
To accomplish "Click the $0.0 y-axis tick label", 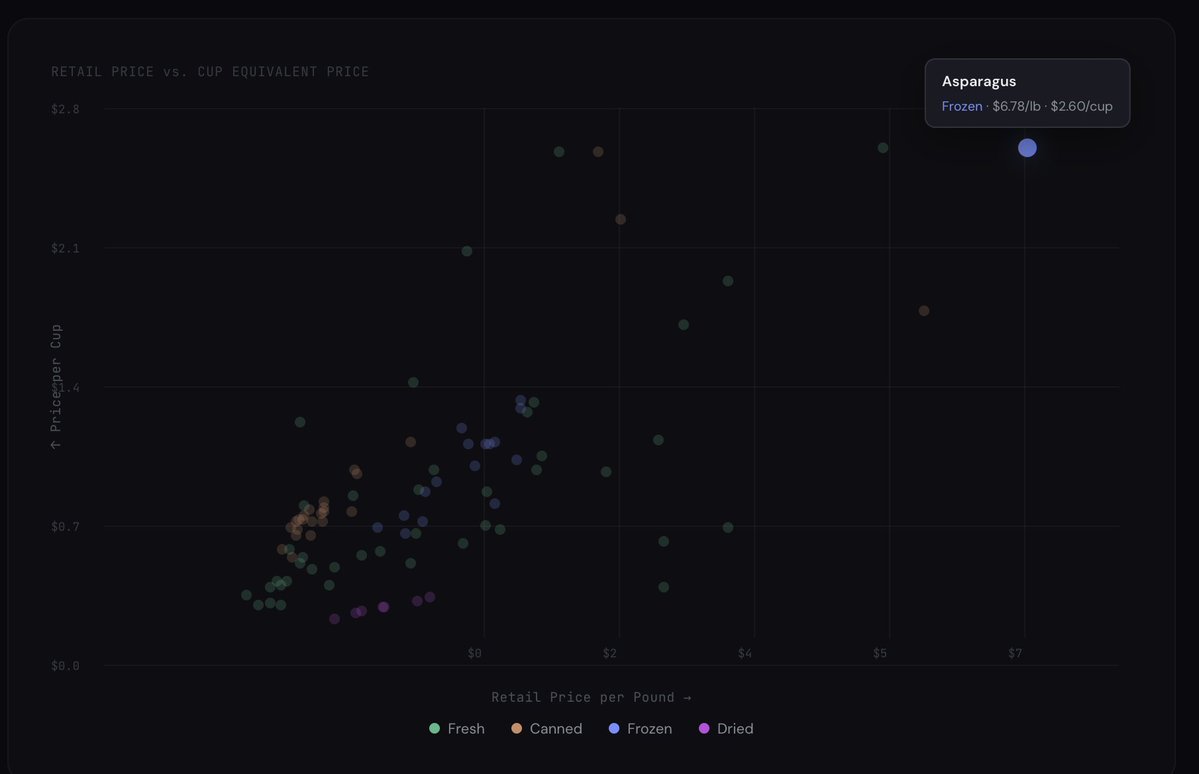I will tap(65, 666).
